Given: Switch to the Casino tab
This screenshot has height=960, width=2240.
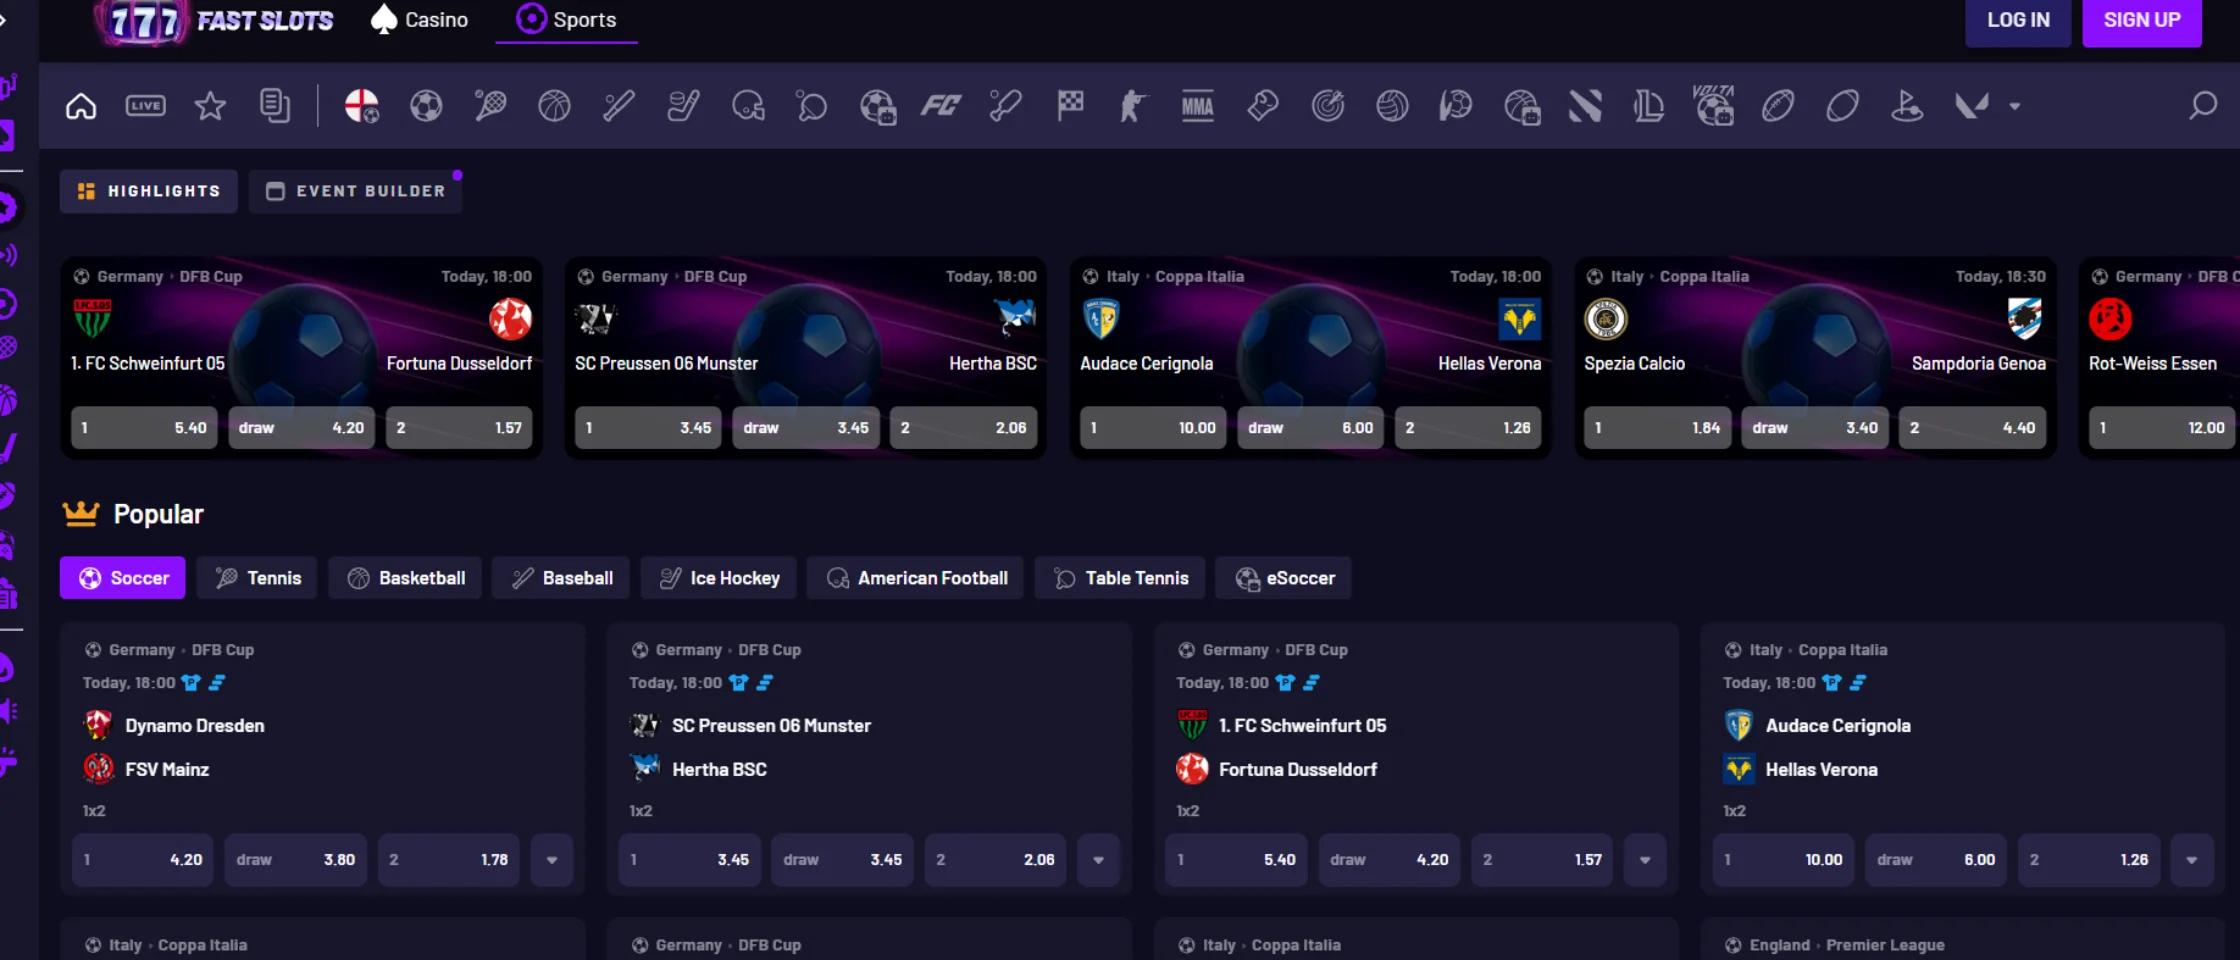Looking at the screenshot, I should coord(418,19).
